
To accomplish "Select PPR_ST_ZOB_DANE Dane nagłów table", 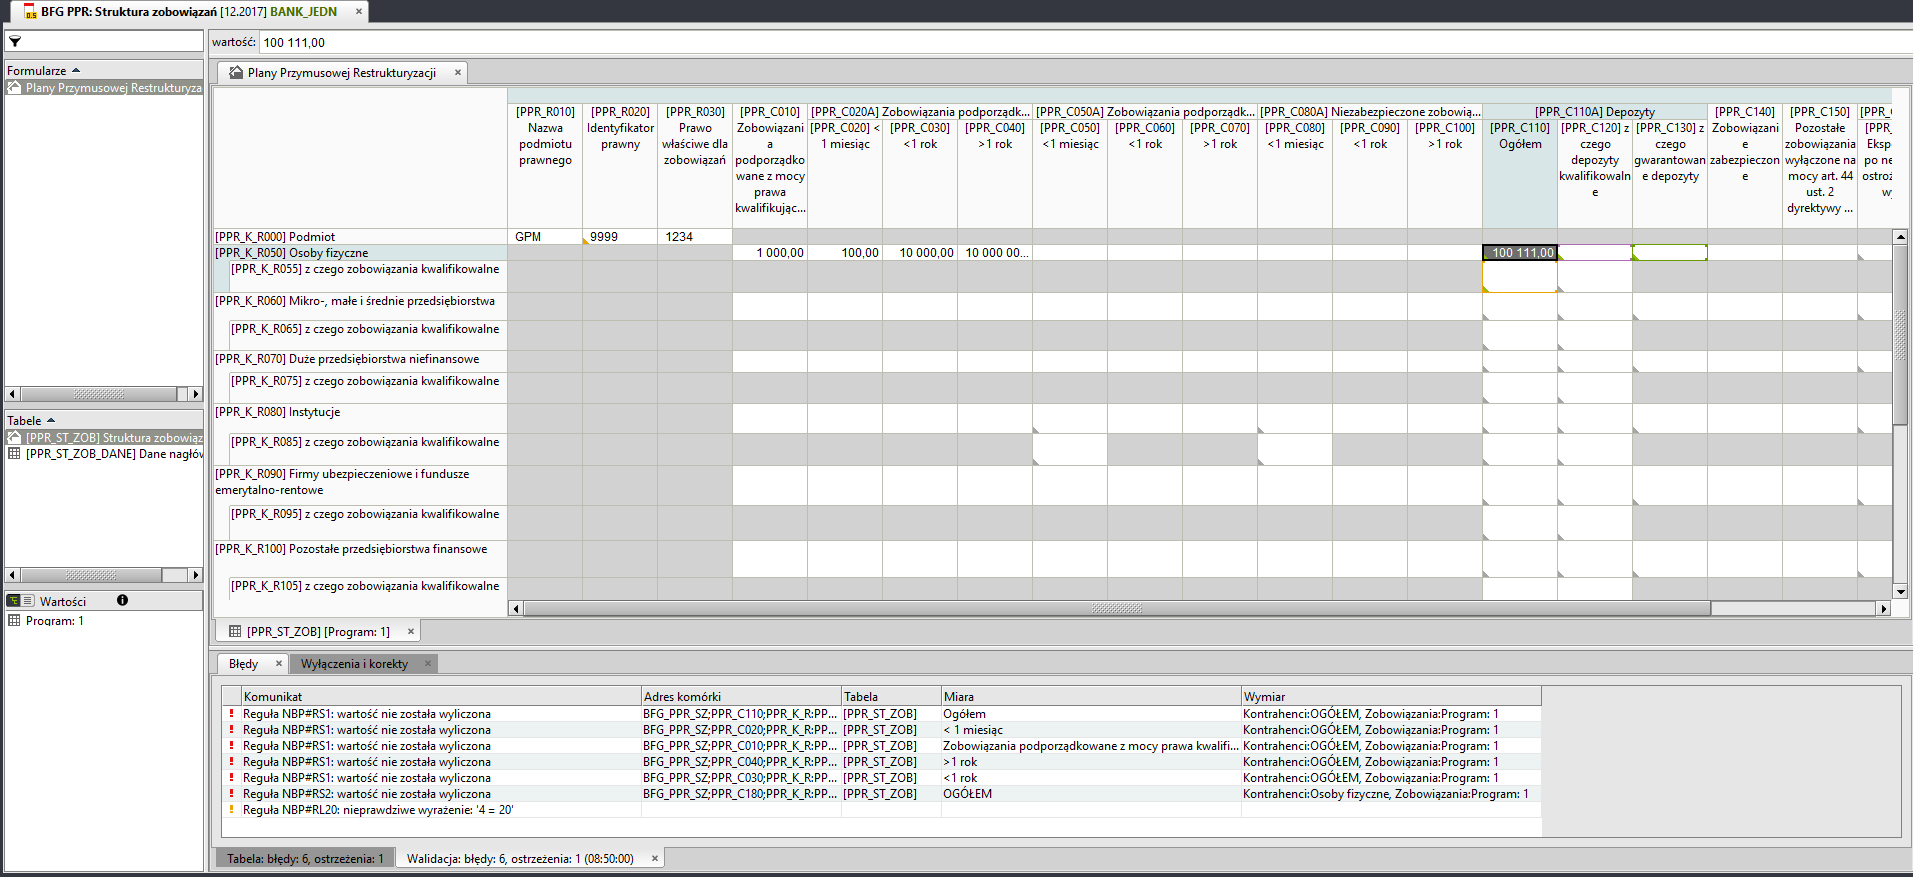I will pyautogui.click(x=104, y=454).
